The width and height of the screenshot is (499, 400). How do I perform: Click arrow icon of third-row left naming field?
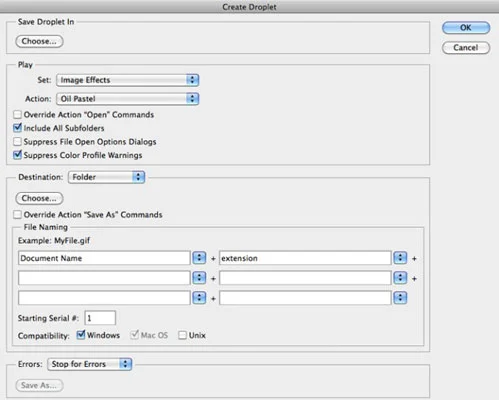point(199,298)
